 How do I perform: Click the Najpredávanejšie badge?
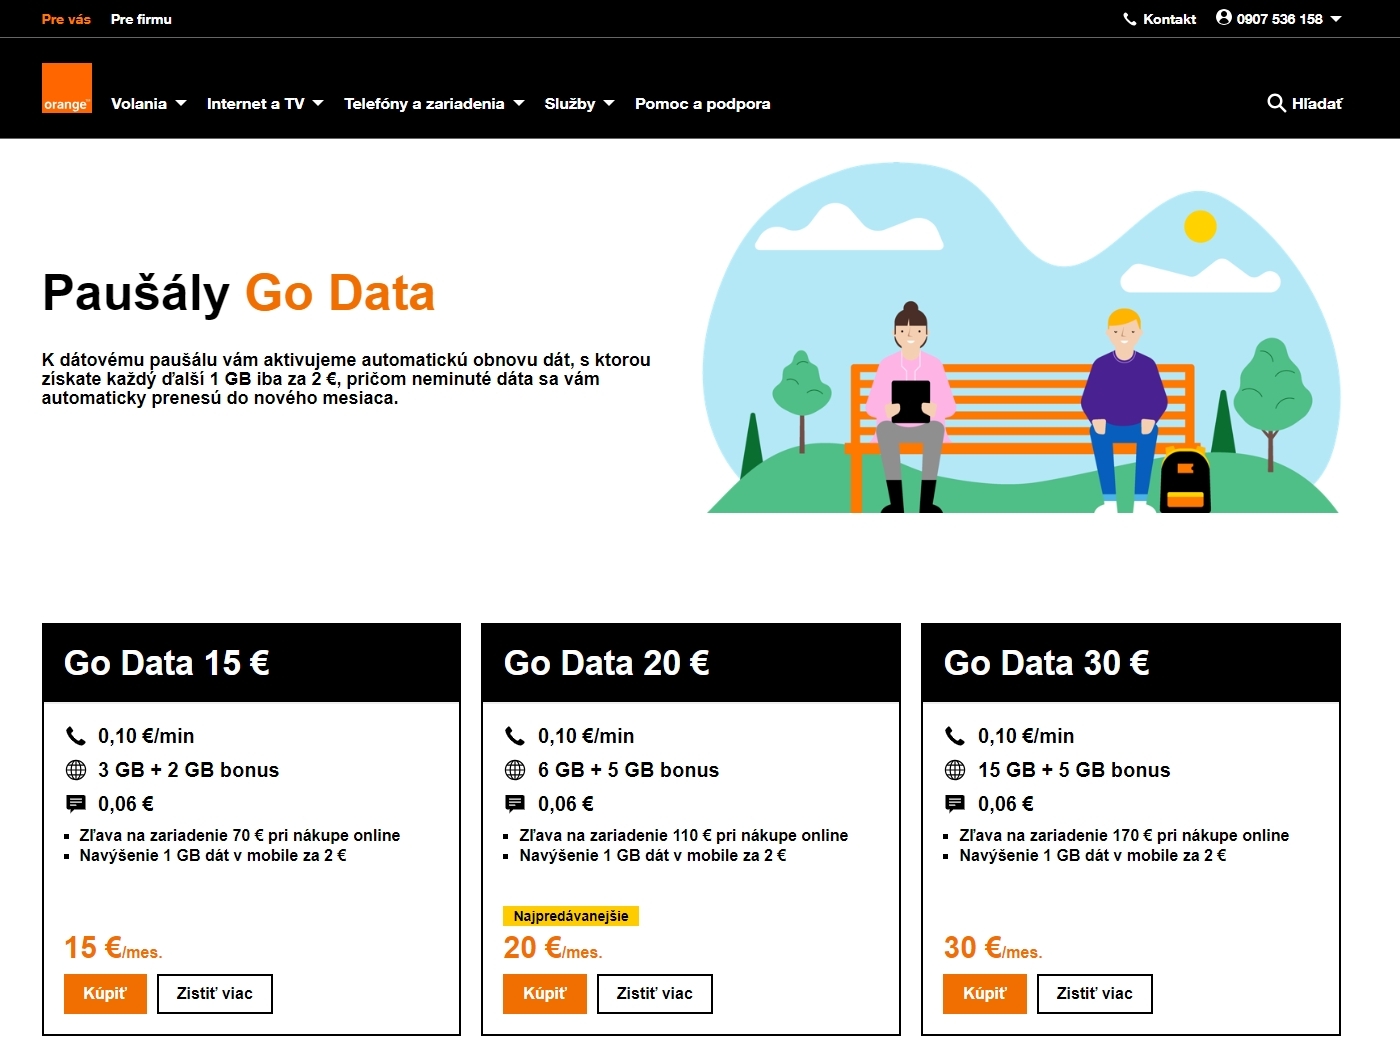571,916
